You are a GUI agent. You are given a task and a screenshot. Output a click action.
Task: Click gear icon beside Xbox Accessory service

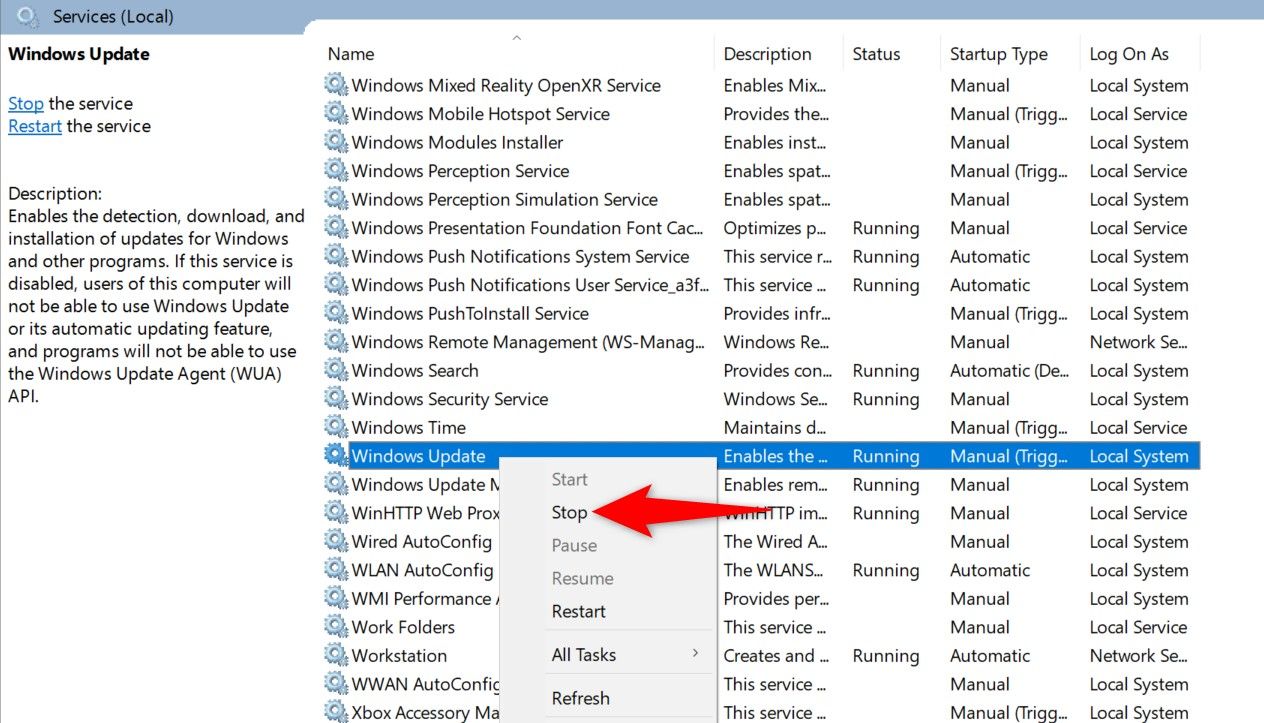coord(336,712)
